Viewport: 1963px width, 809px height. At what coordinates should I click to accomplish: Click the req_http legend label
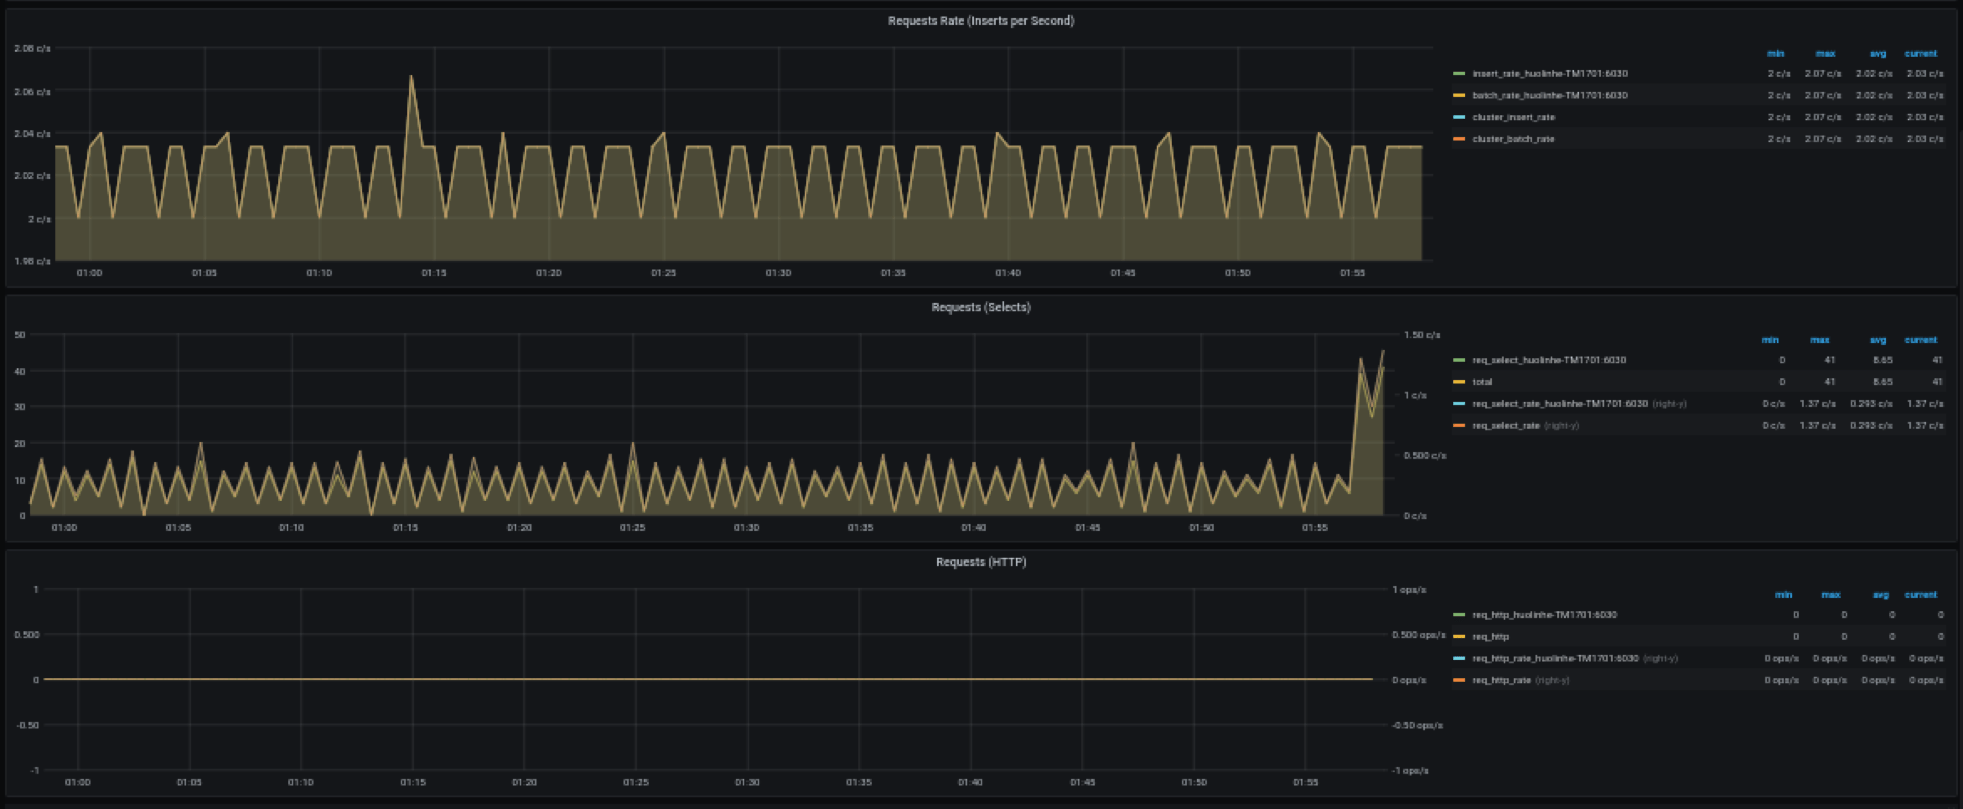point(1490,637)
